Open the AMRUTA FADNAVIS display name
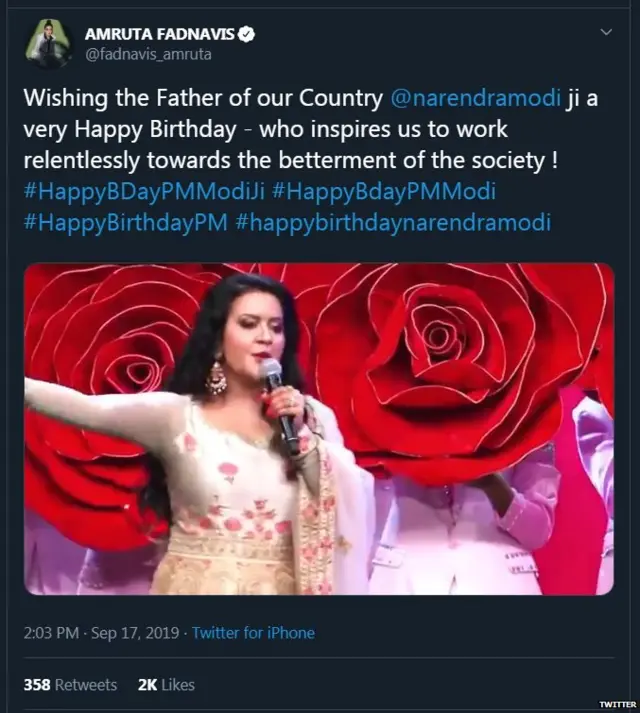 160,35
